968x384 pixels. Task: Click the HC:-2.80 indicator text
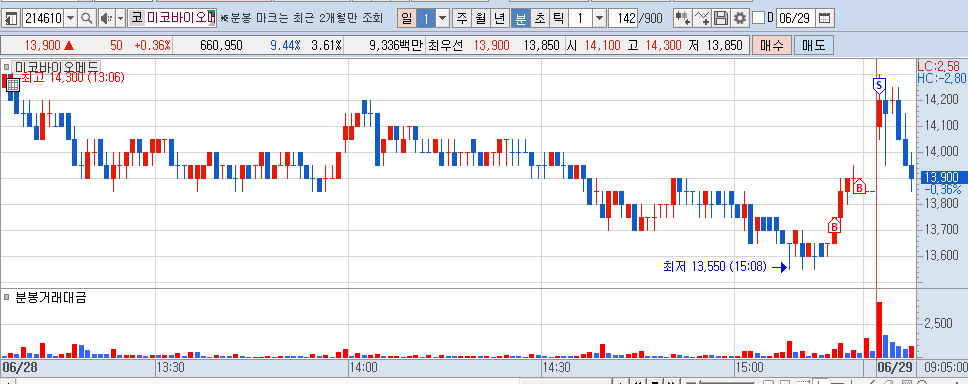tap(942, 78)
